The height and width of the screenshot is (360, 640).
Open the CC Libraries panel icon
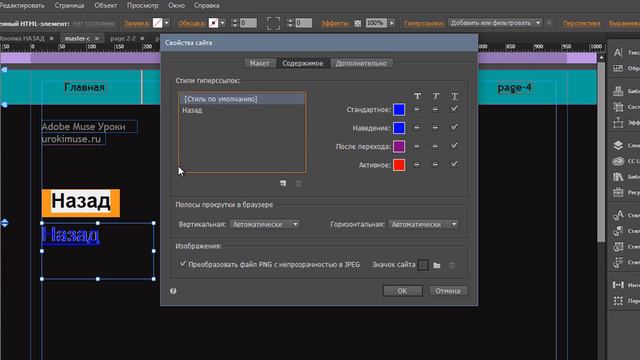pyautogui.click(x=618, y=161)
